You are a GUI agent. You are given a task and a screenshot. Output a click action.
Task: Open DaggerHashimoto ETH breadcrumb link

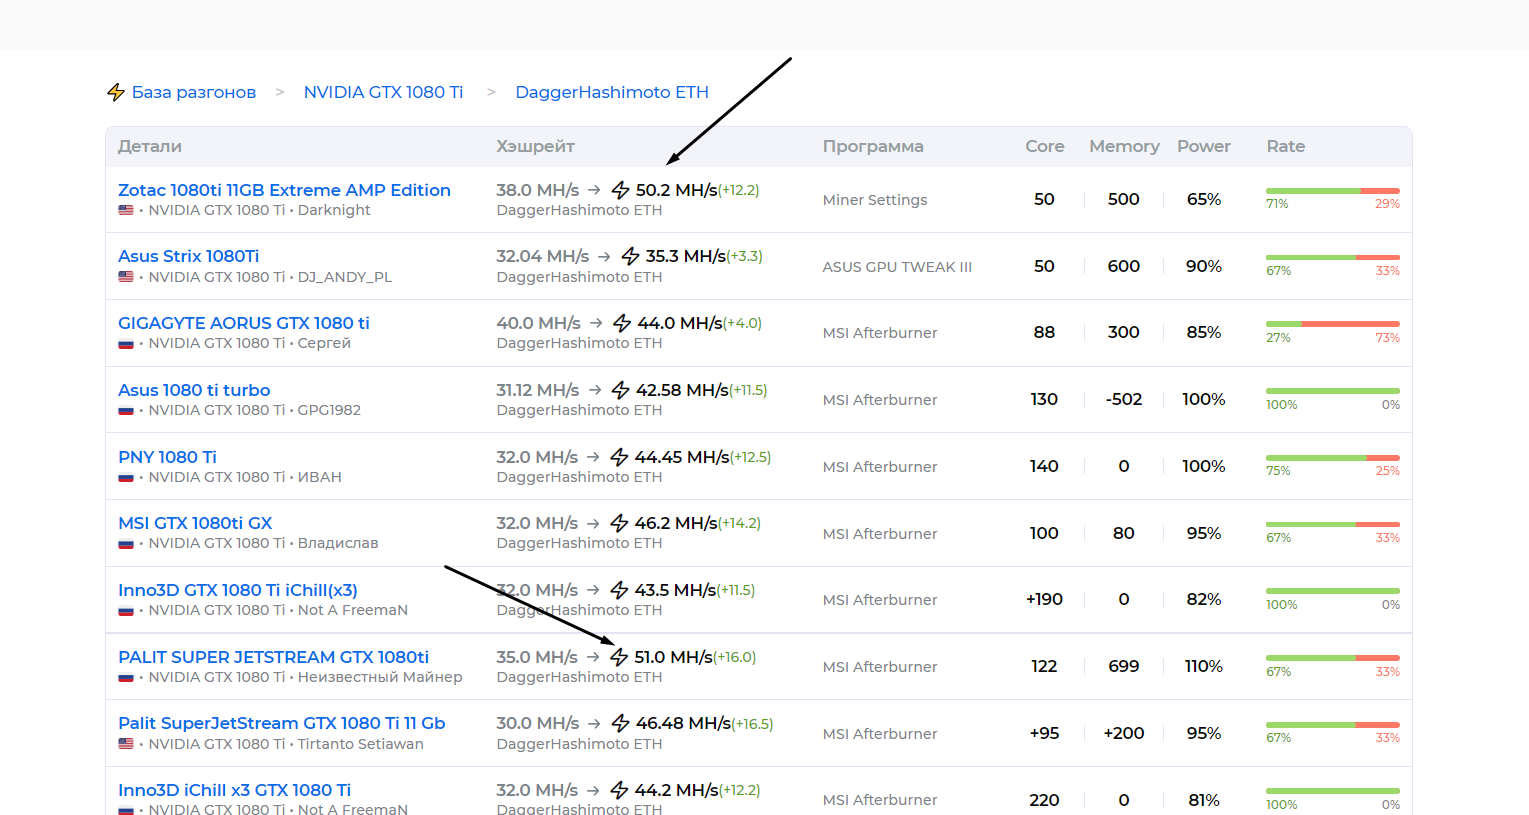pos(611,92)
